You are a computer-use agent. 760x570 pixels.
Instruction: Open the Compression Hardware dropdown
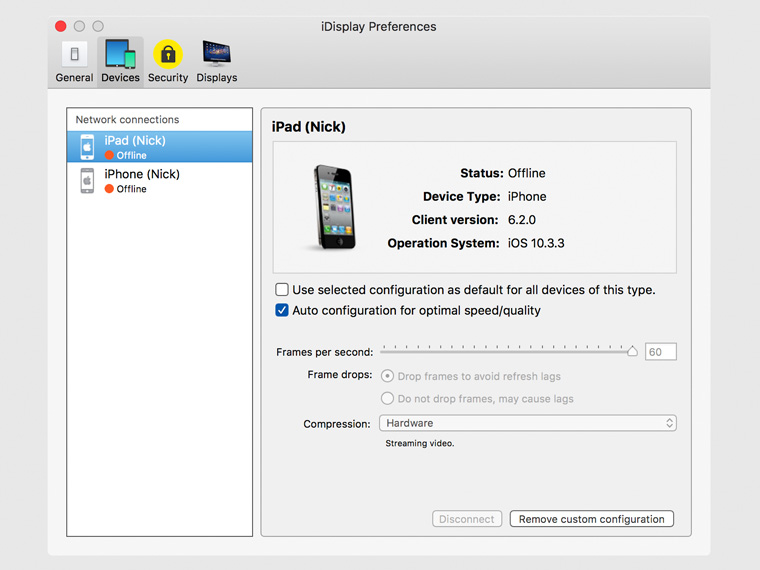(x=527, y=424)
